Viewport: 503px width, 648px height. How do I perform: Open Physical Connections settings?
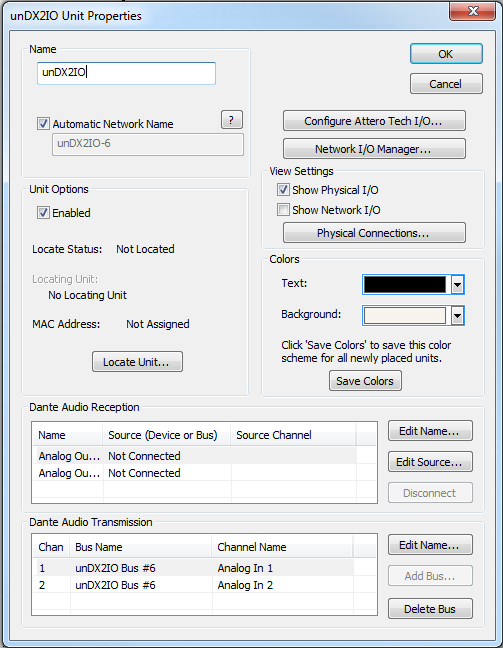click(x=374, y=233)
